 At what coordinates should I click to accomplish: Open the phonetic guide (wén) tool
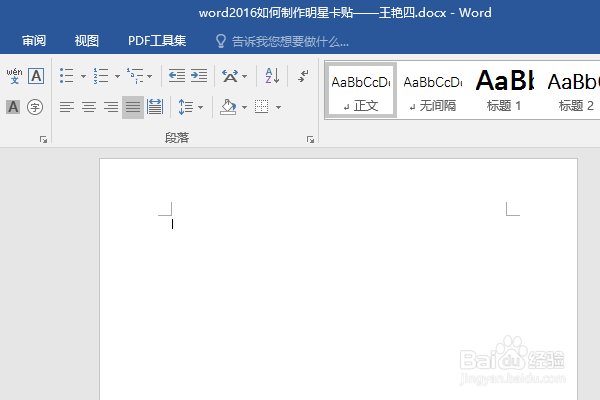click(14, 76)
